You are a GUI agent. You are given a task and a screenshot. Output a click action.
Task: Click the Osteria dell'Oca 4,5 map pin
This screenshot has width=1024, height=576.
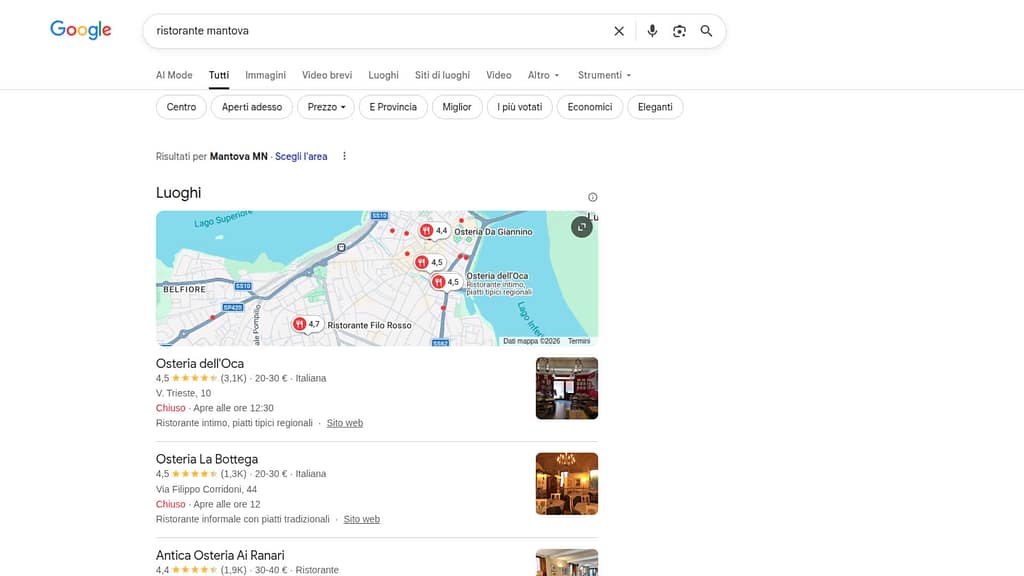pos(446,282)
